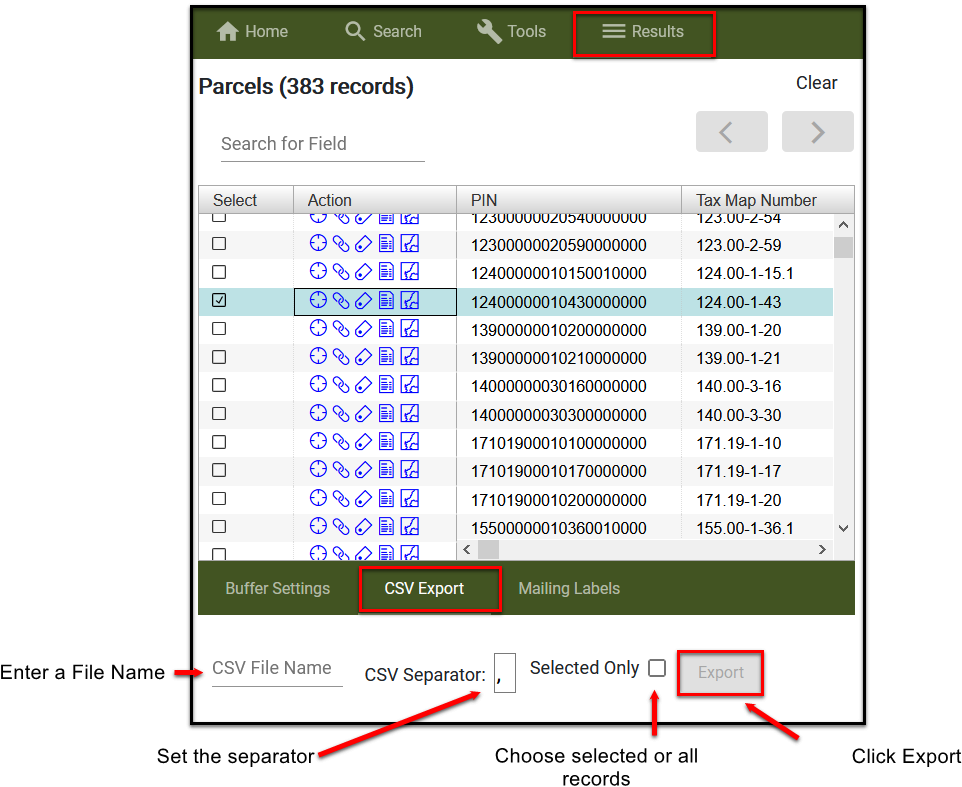962x787 pixels.
Task: Click link icon in row 171.19-1-17
Action: (341, 470)
